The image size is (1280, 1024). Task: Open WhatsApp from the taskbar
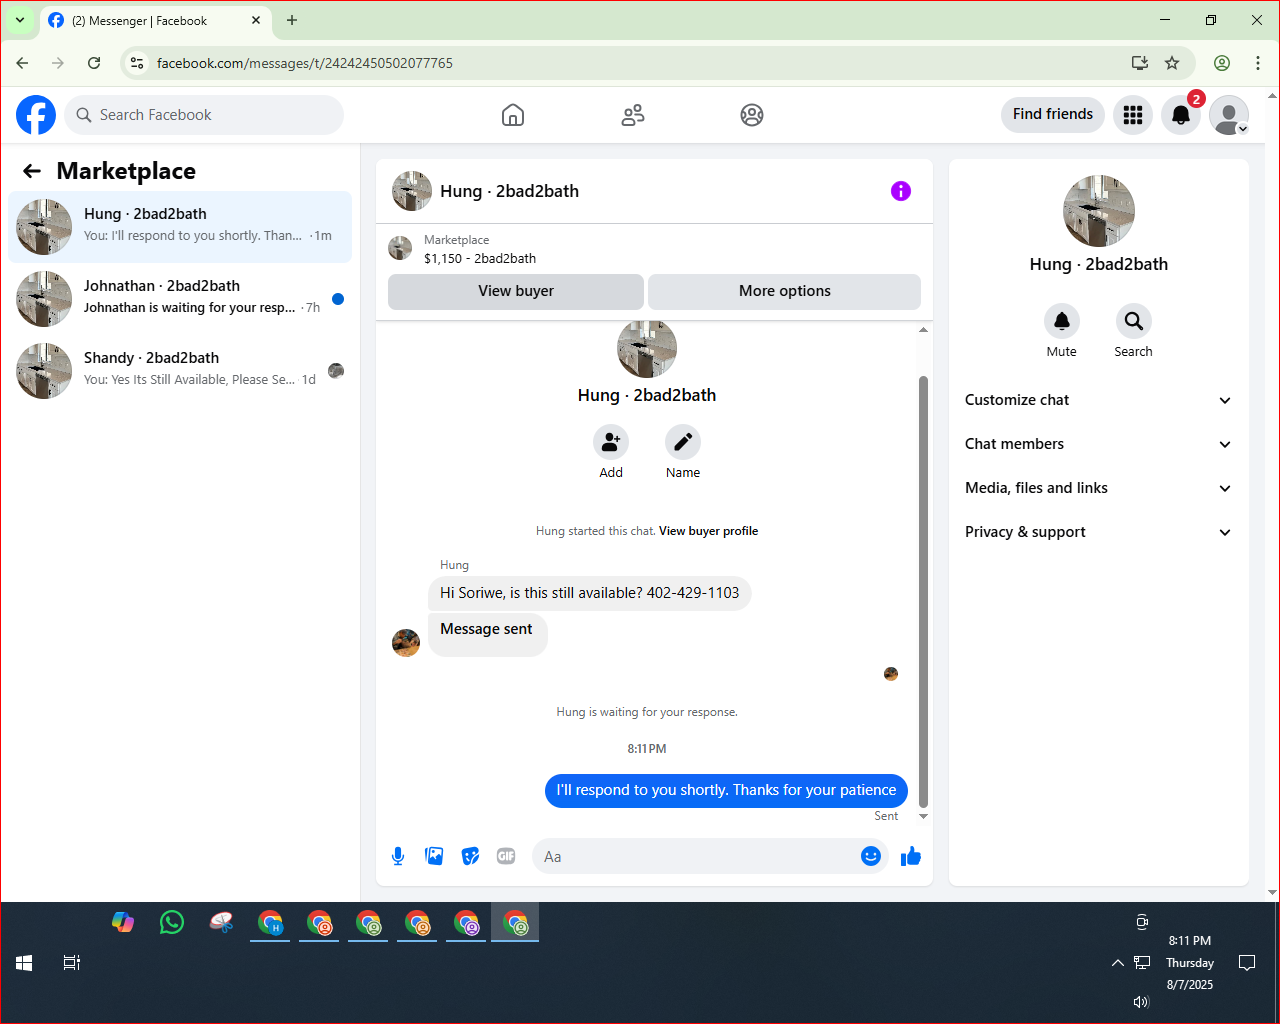(172, 922)
